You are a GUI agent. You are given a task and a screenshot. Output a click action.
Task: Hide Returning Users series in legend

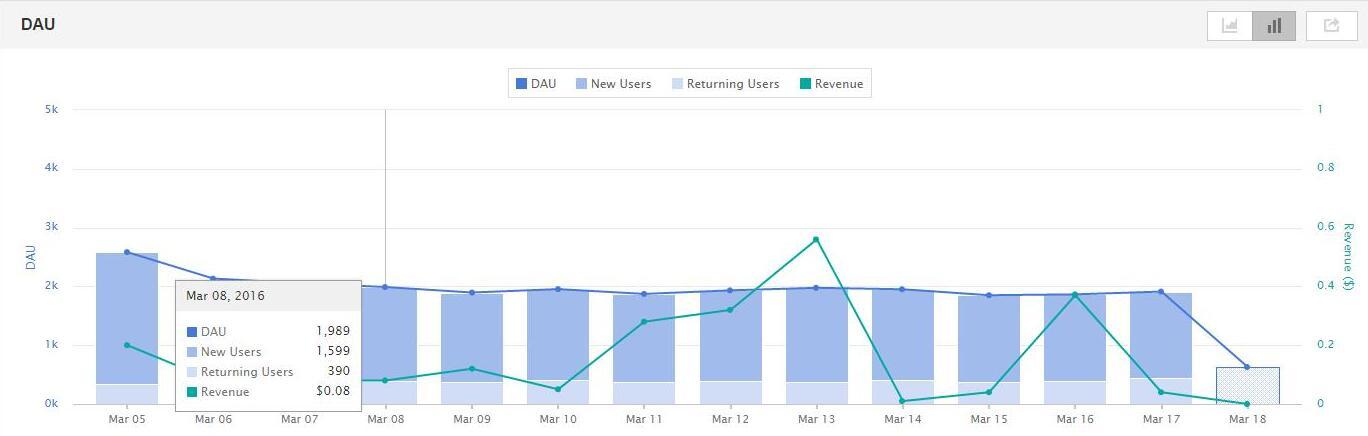click(725, 84)
